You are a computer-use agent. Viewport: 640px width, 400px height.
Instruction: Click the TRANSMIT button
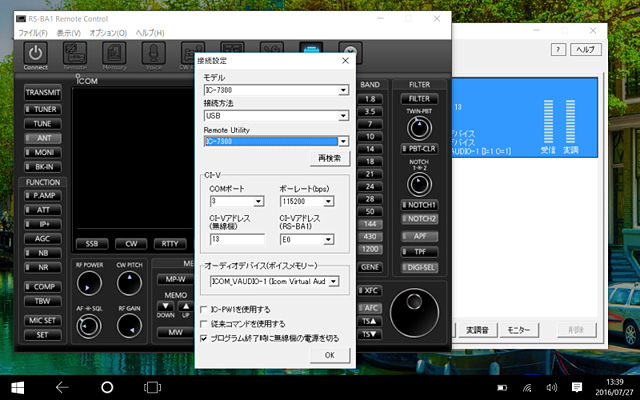pos(42,93)
